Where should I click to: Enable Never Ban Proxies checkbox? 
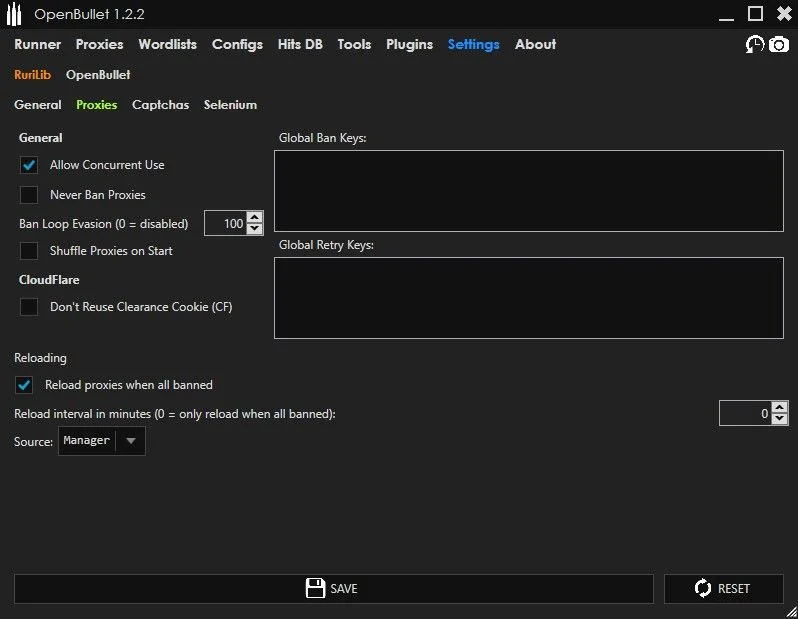coord(29,194)
